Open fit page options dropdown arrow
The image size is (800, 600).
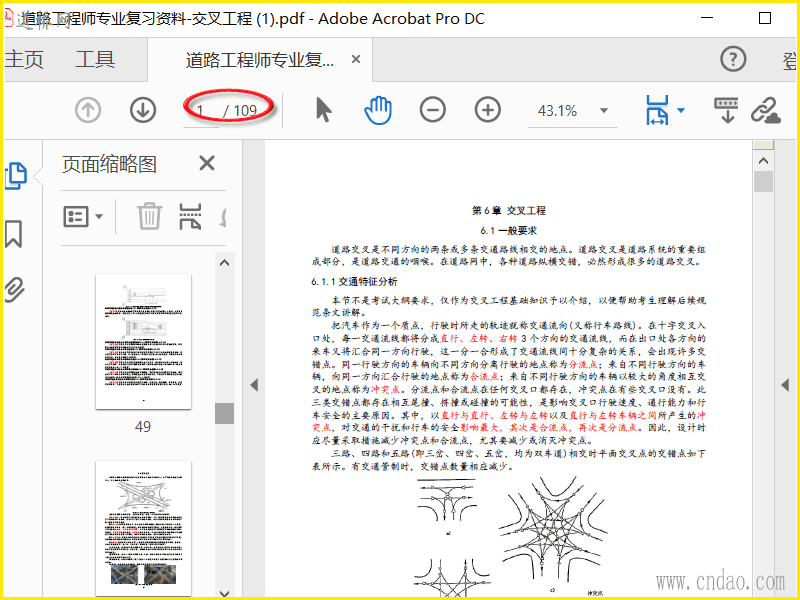(x=681, y=110)
